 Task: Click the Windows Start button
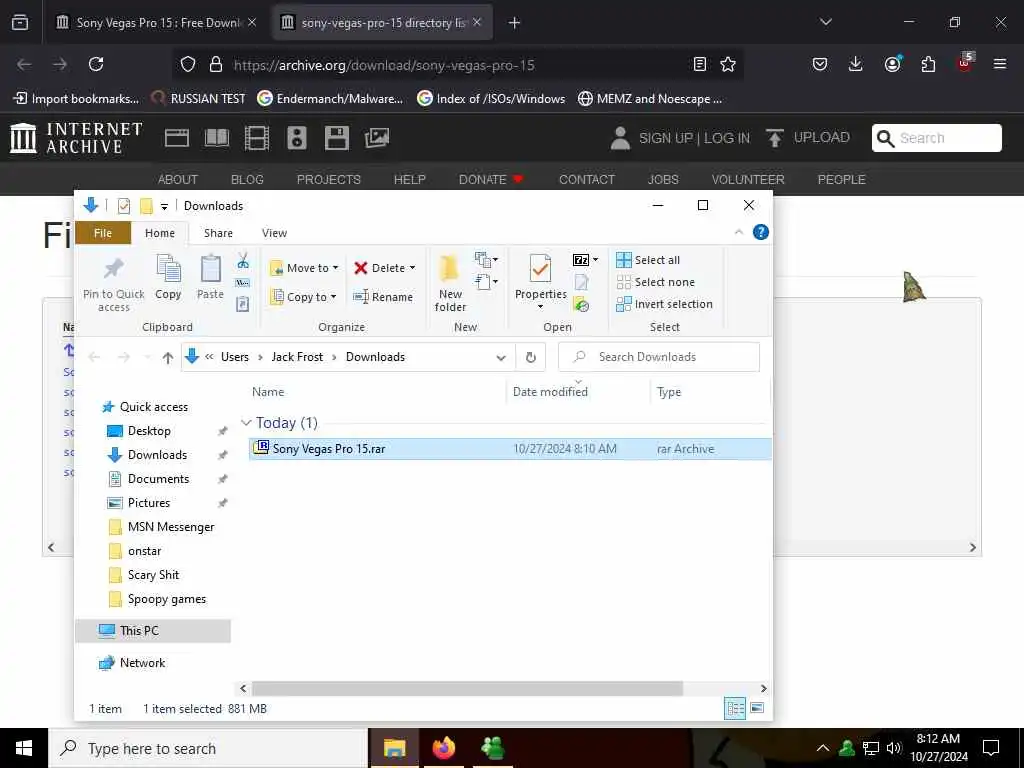click(x=24, y=748)
